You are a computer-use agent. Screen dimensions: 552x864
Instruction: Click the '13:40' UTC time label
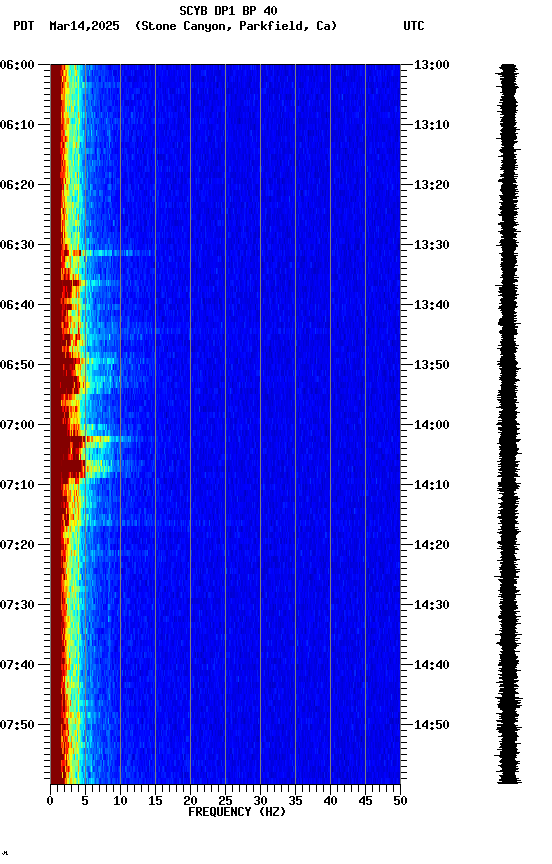(x=432, y=305)
